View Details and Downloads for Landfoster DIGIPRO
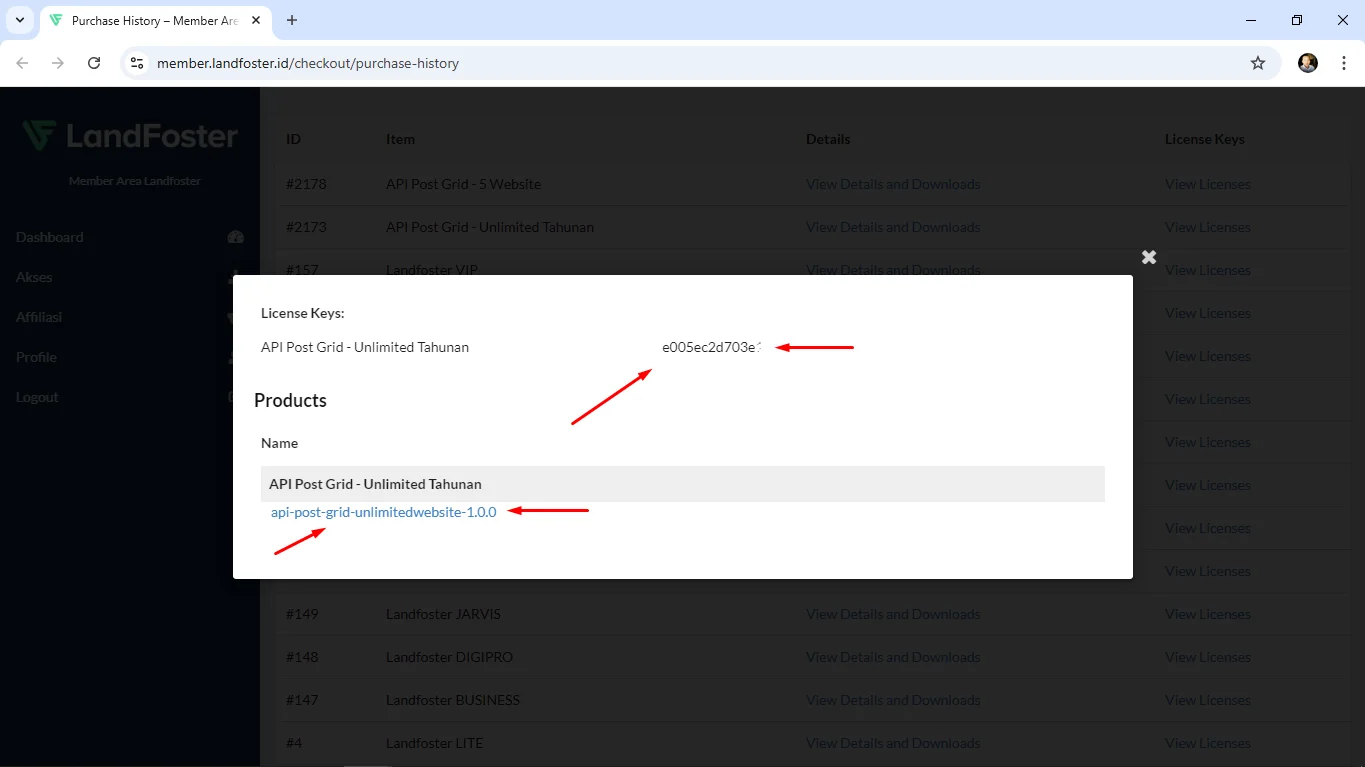1365x767 pixels. (x=893, y=657)
